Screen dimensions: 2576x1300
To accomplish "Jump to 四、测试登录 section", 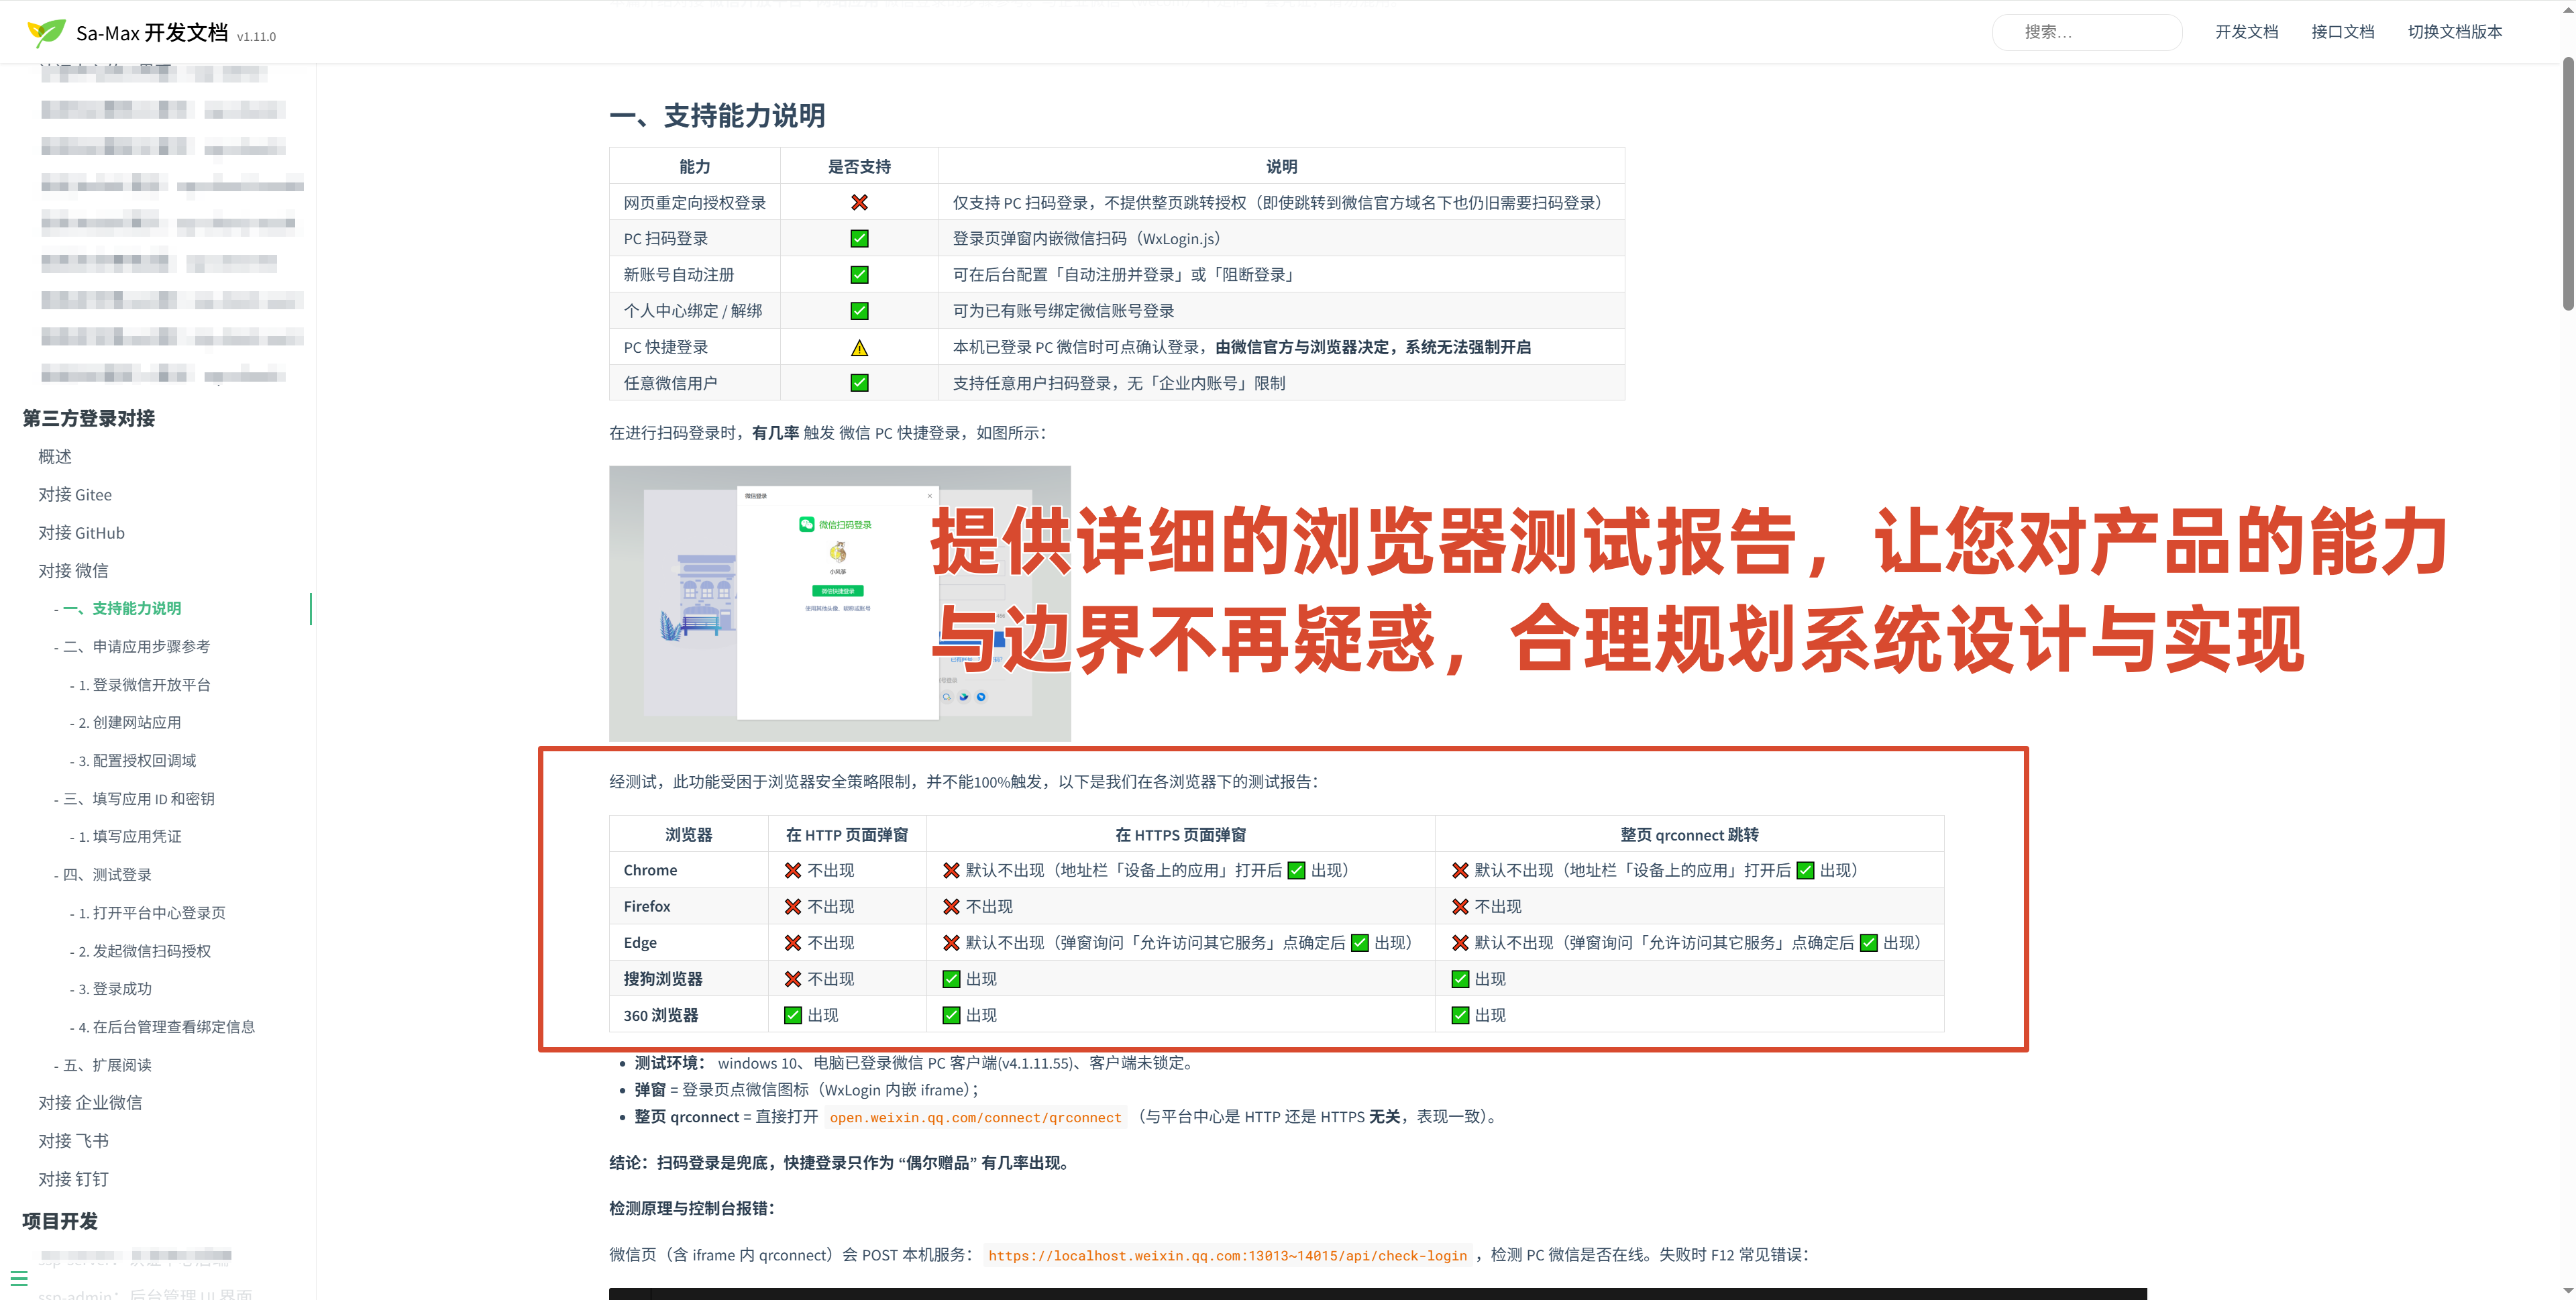I will pyautogui.click(x=107, y=874).
